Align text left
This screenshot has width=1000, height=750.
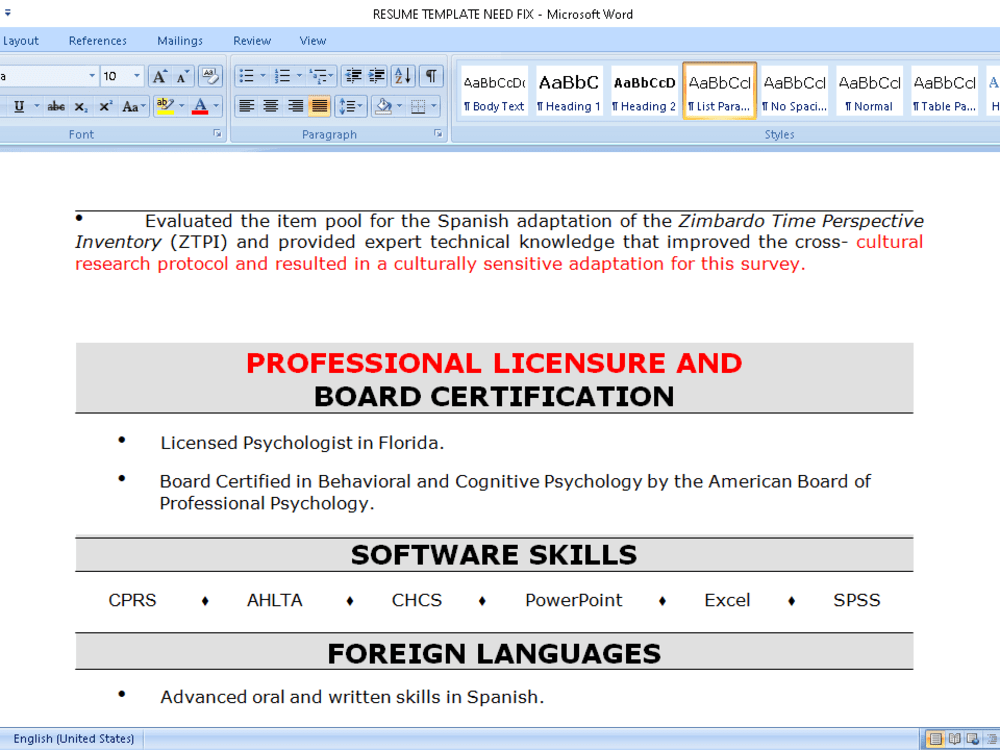(246, 107)
